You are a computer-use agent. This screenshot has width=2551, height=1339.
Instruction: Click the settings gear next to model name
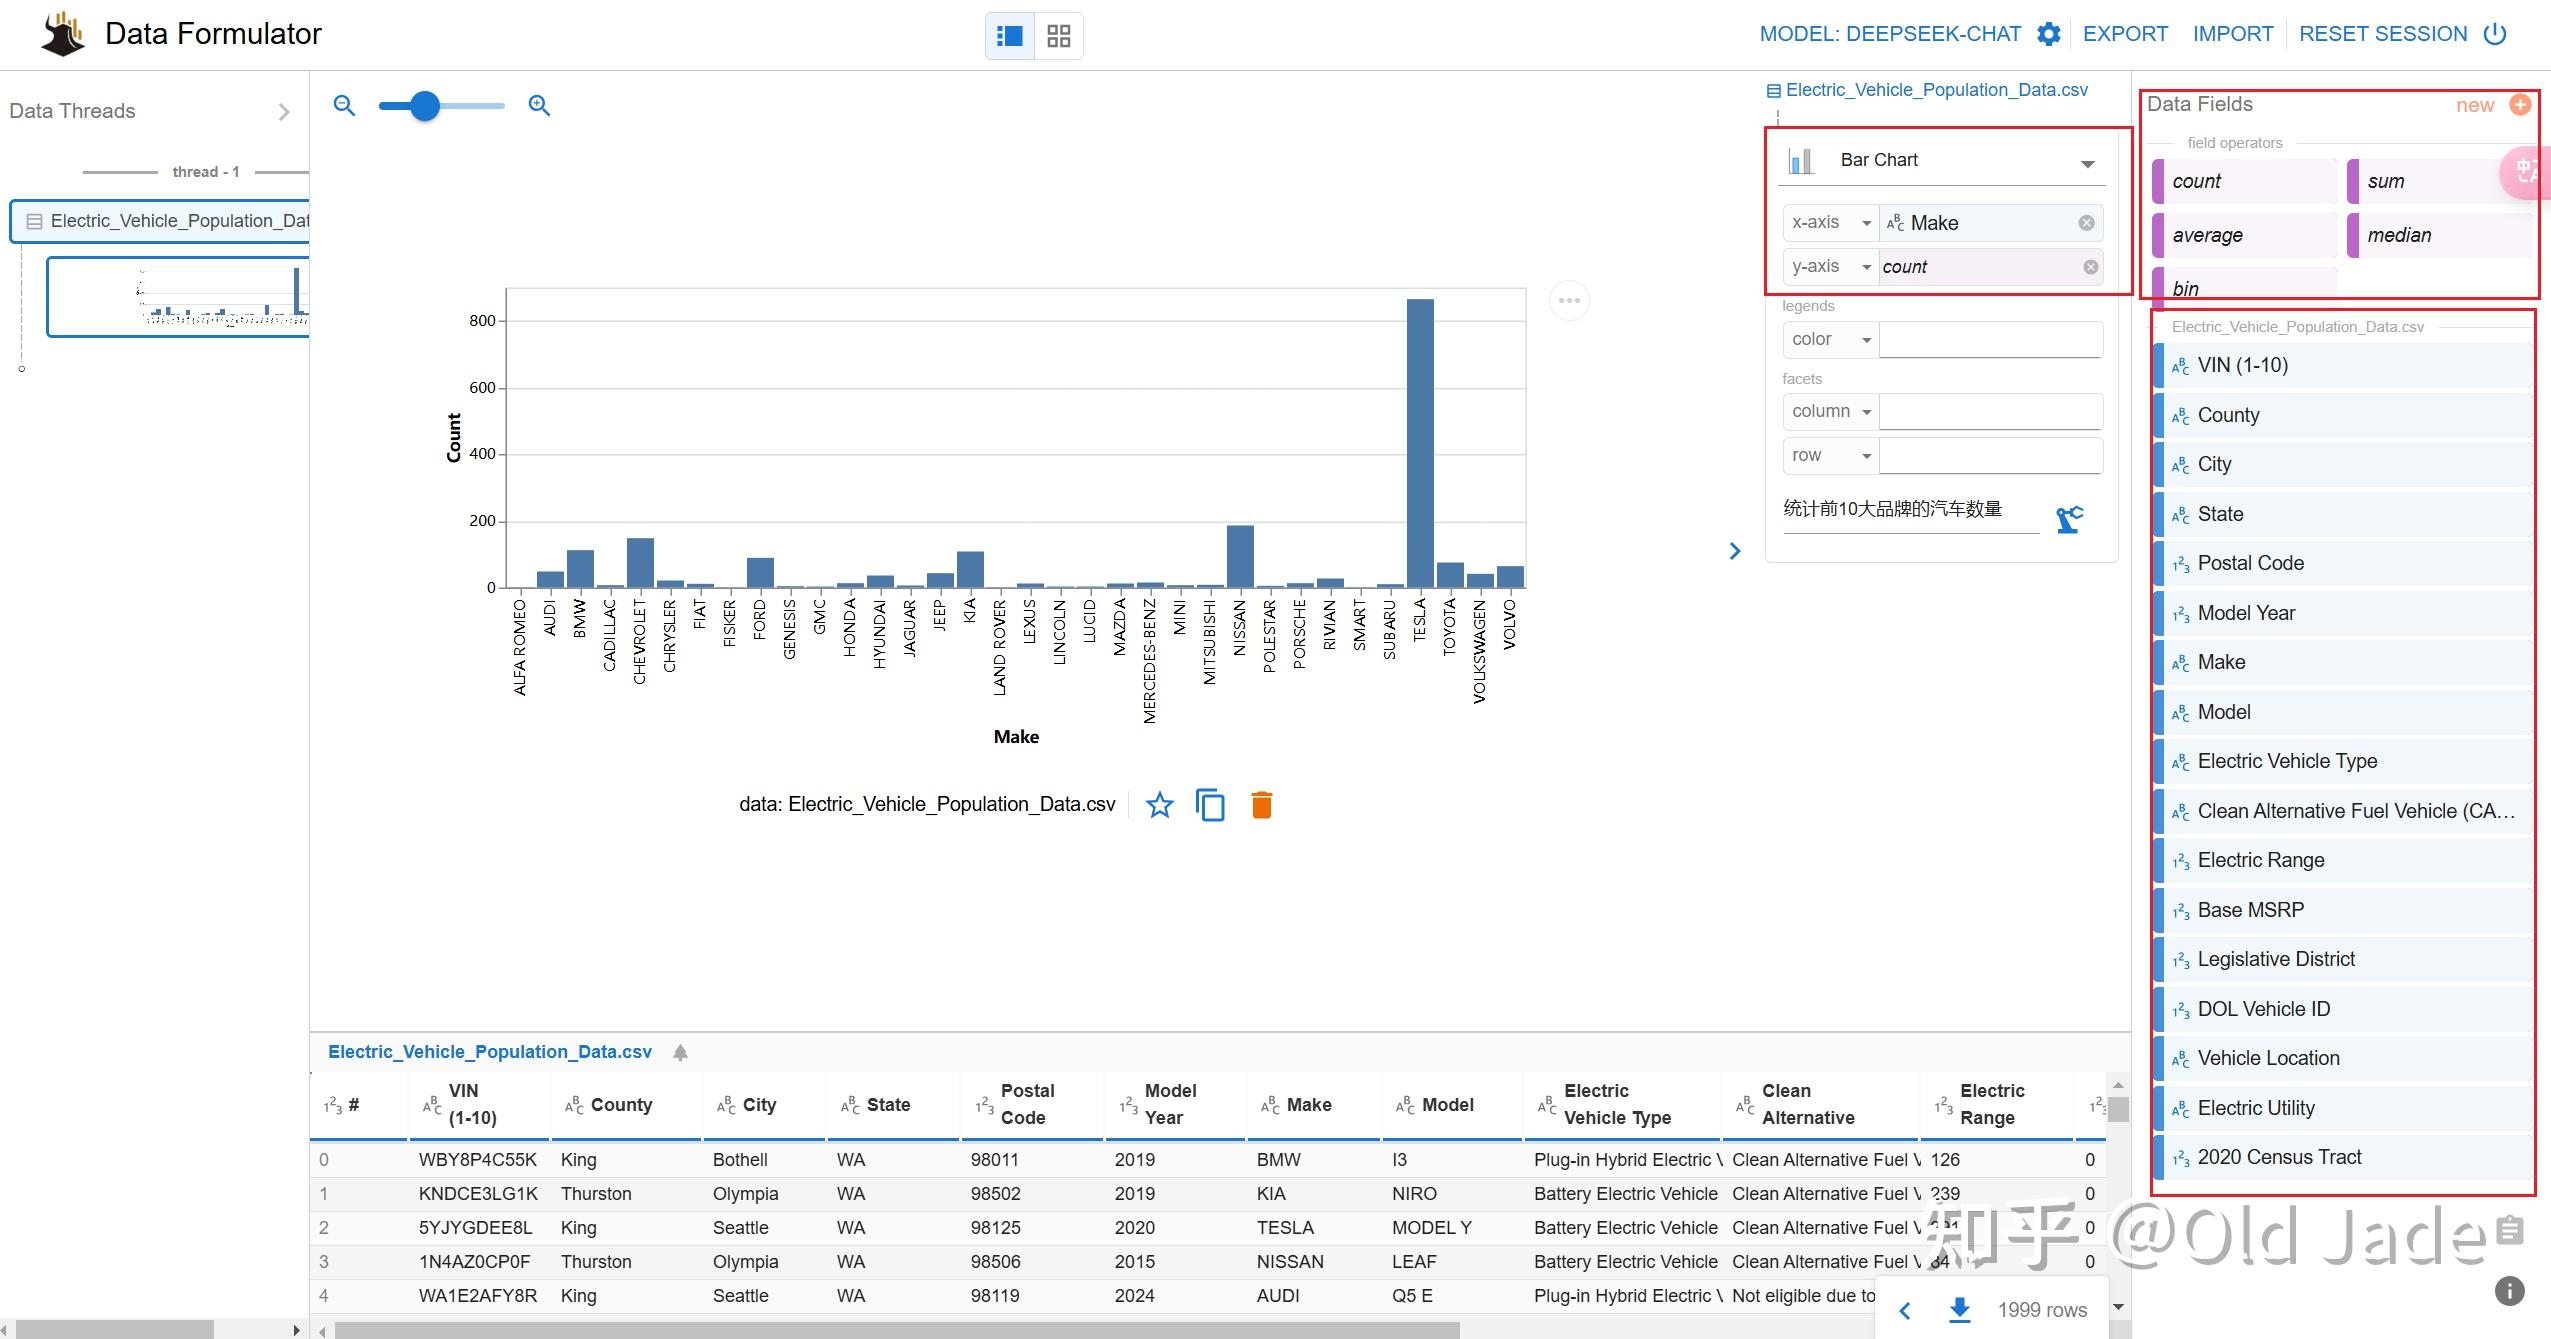2047,33
